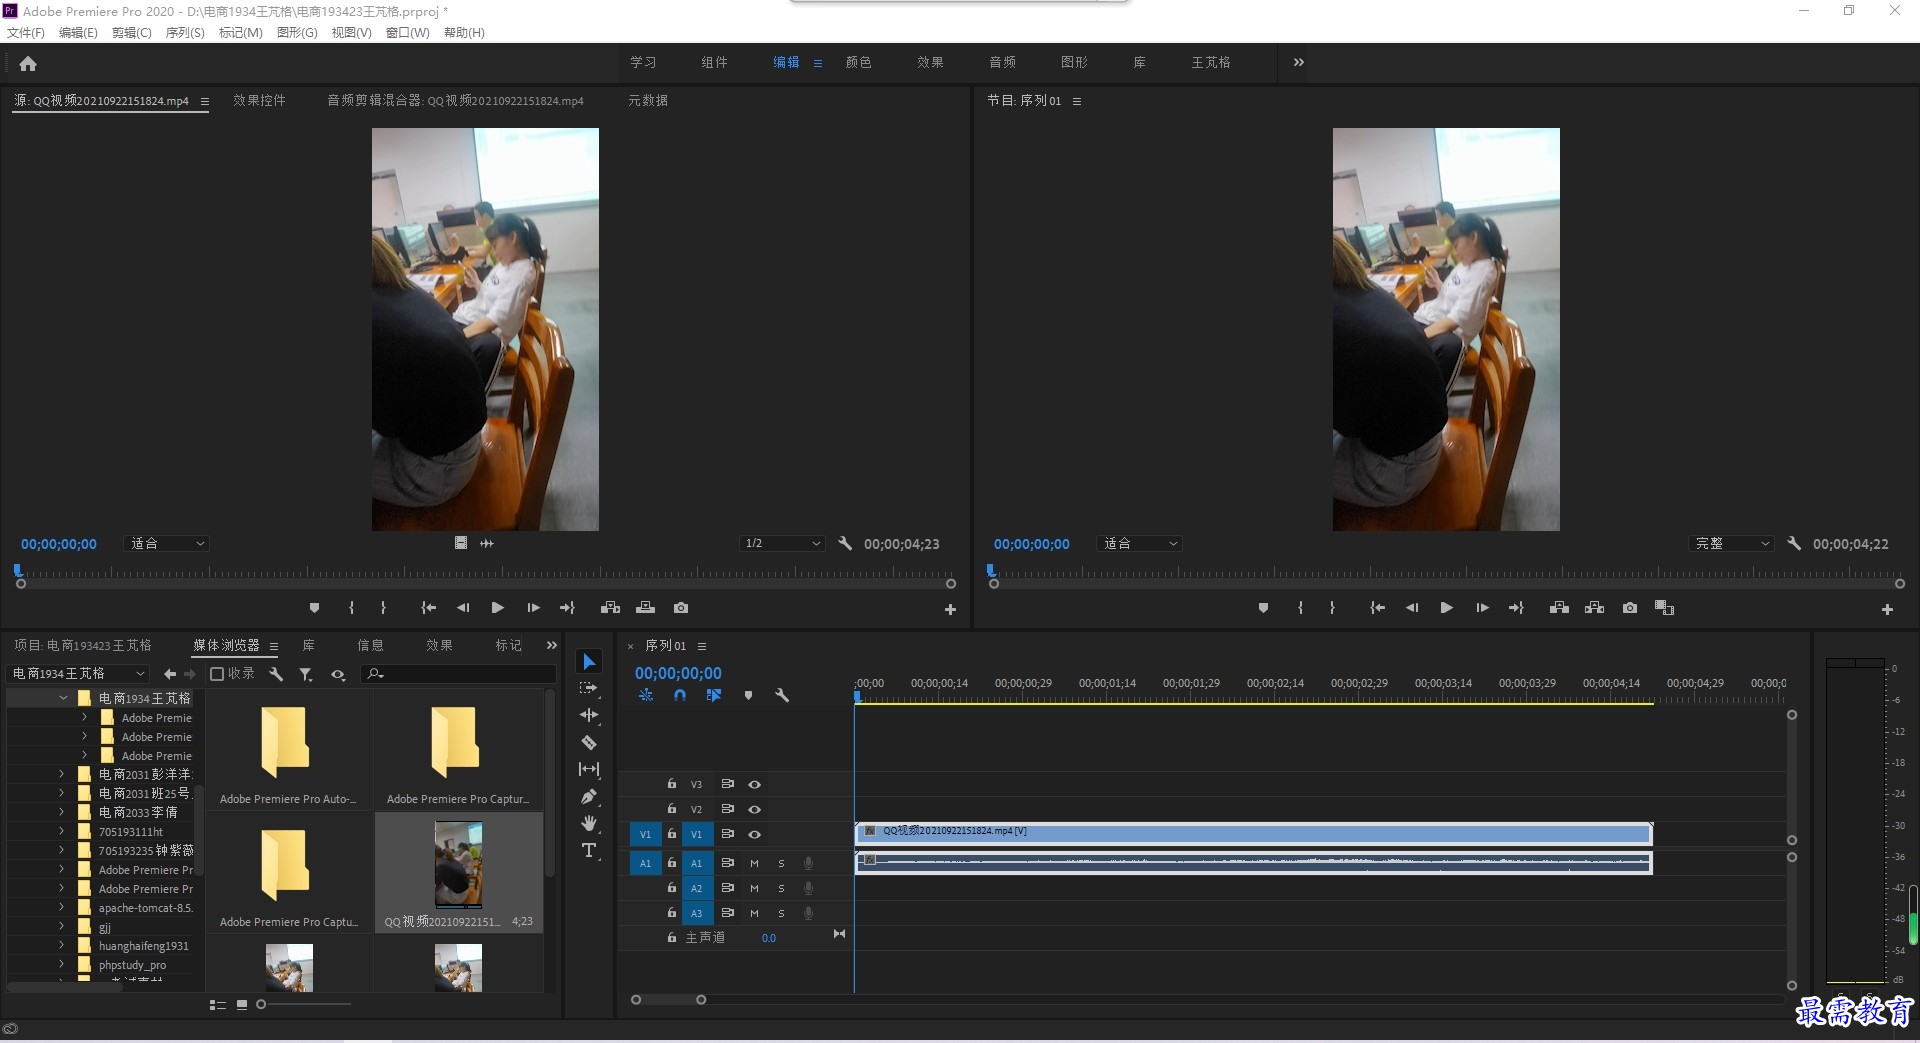Switch to 音频 workspace
This screenshot has height=1043, width=1920.
1002,62
